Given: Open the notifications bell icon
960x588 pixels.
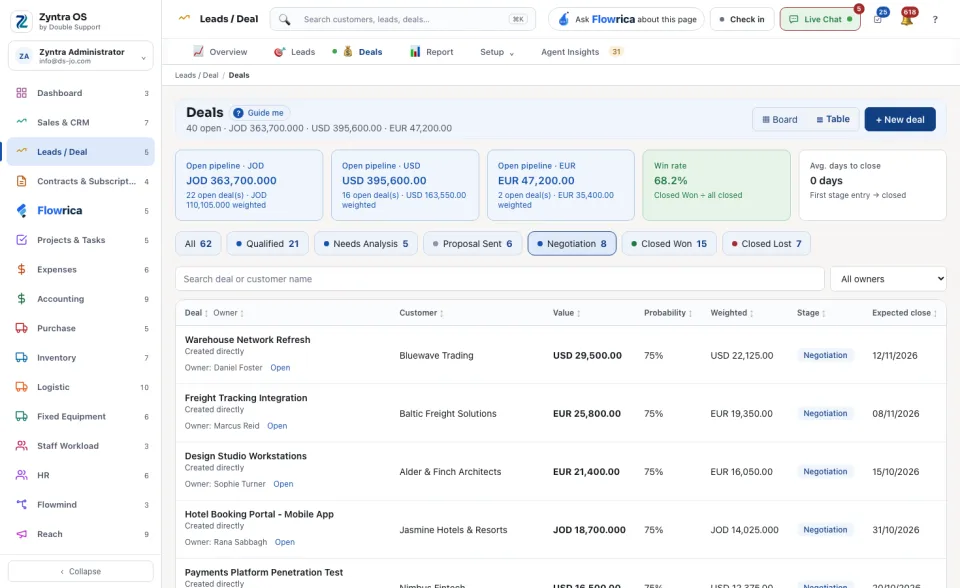Looking at the screenshot, I should 907,19.
